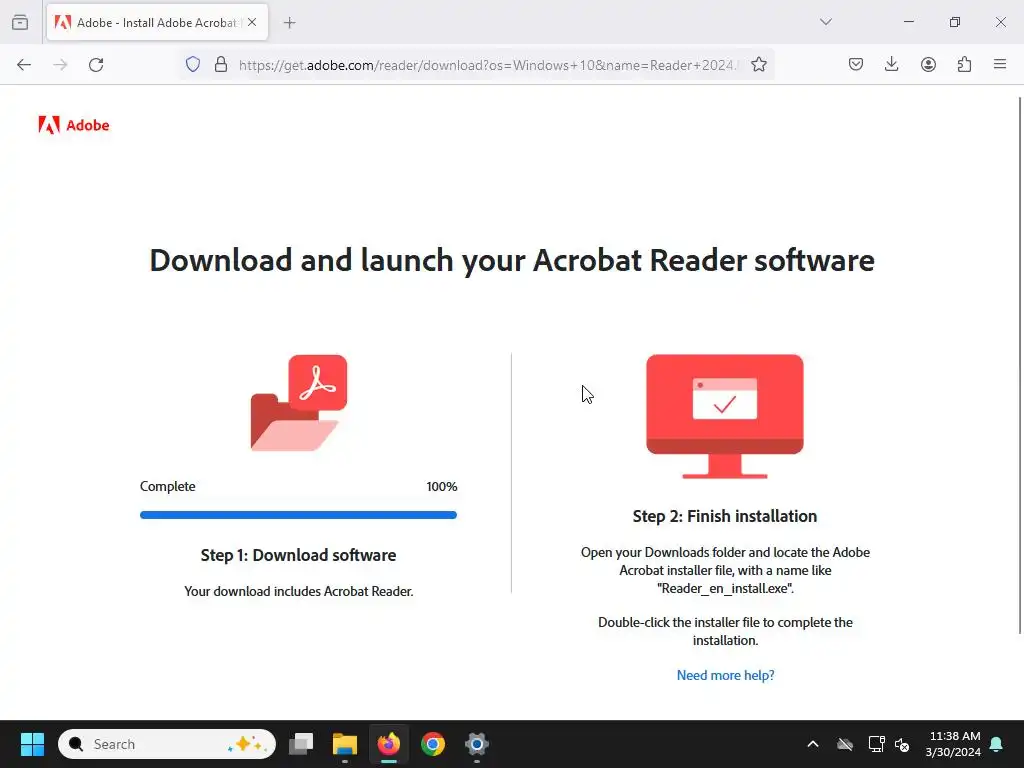Screen dimensions: 1024x768
Task: Go back to the previous page
Action: pos(24,65)
